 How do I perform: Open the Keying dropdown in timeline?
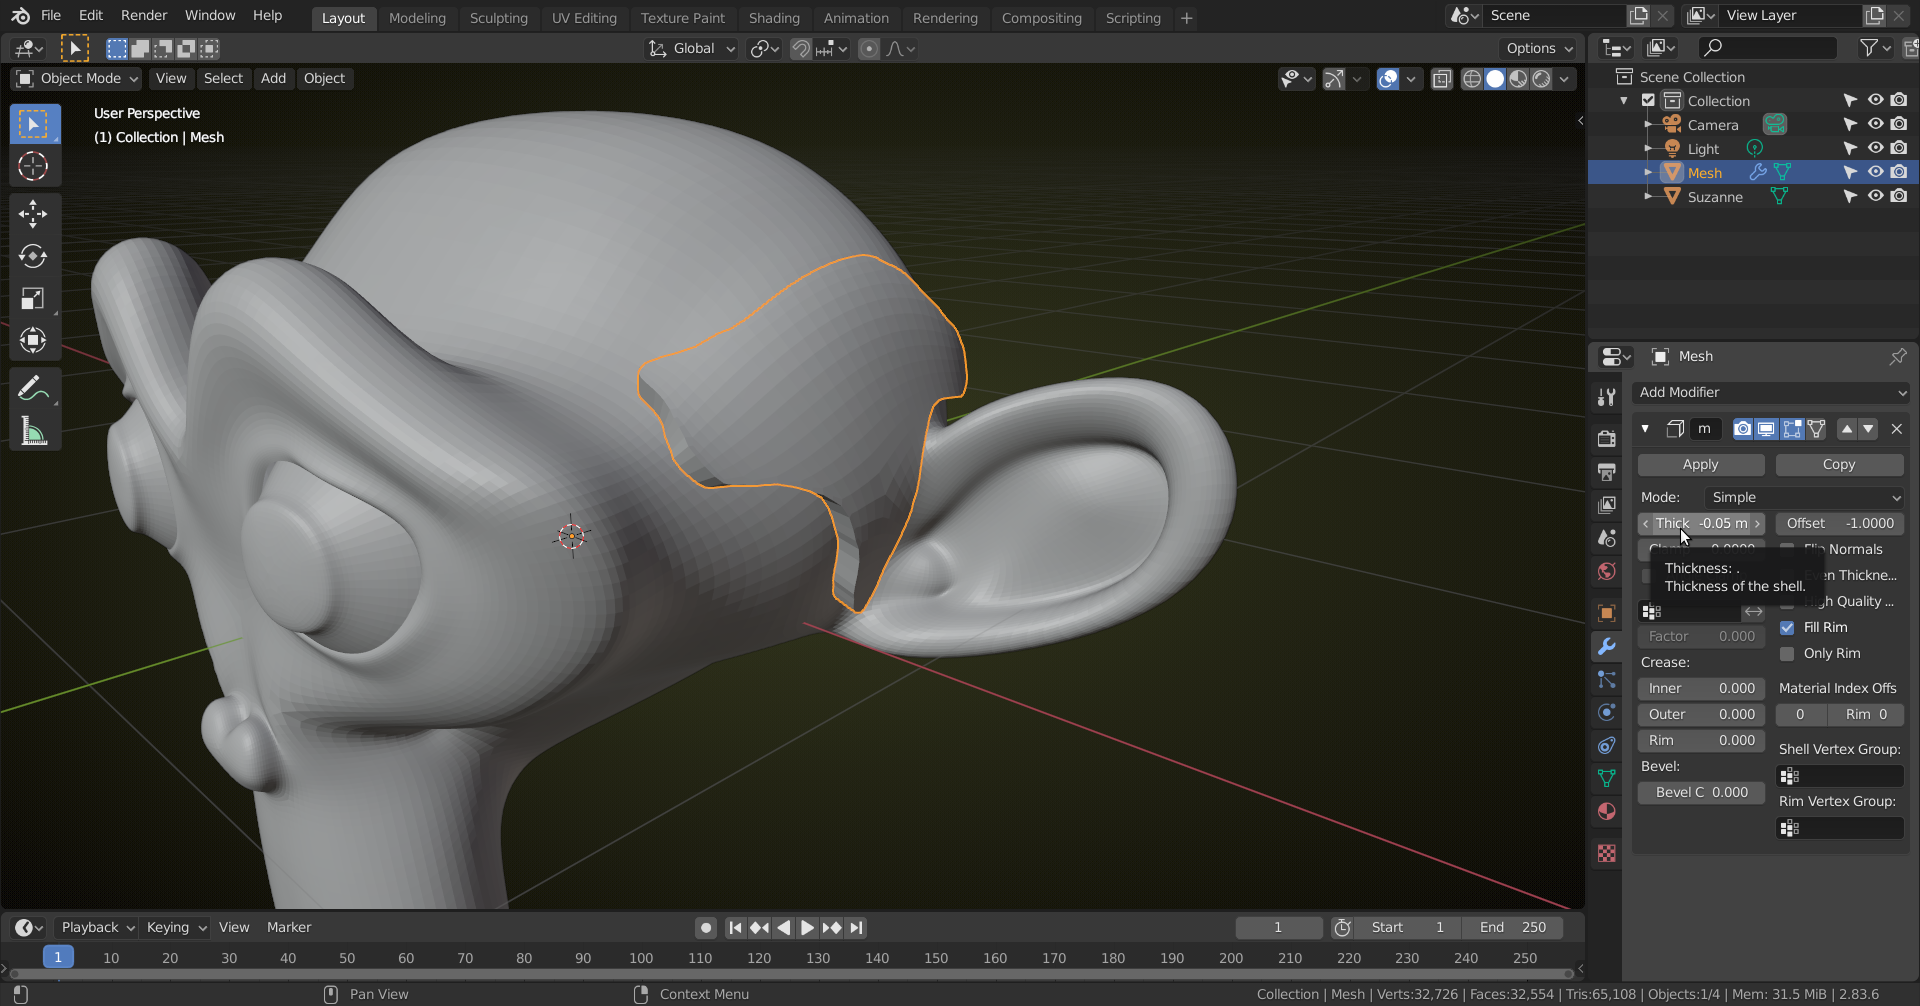[175, 928]
